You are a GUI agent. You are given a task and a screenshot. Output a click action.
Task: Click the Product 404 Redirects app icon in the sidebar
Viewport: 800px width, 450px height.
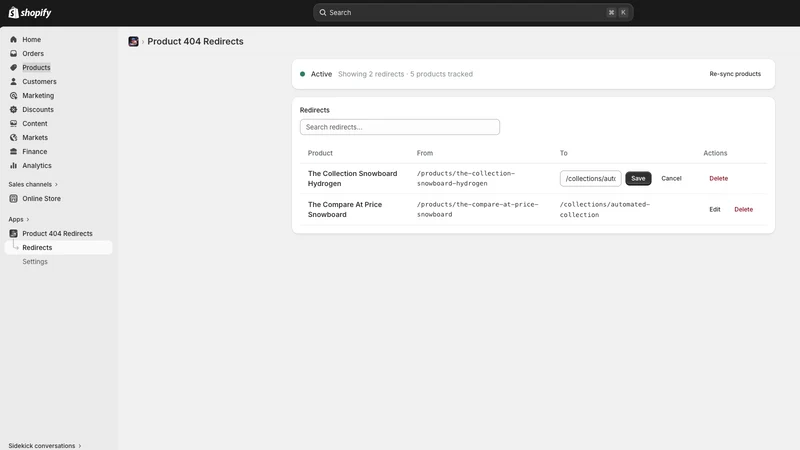coord(13,233)
